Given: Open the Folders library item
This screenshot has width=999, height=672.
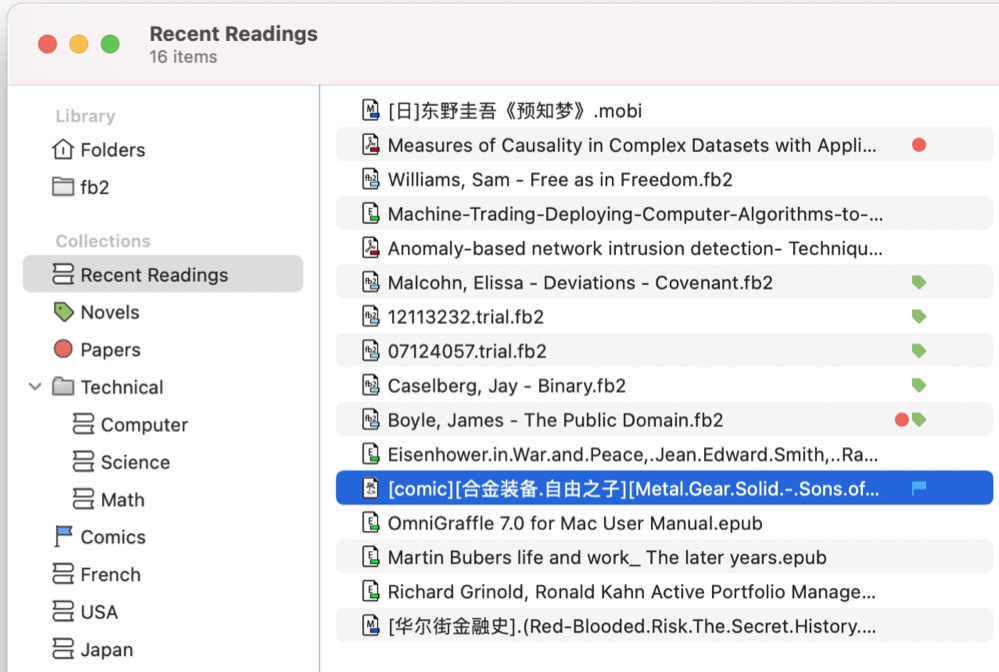Looking at the screenshot, I should [x=99, y=150].
